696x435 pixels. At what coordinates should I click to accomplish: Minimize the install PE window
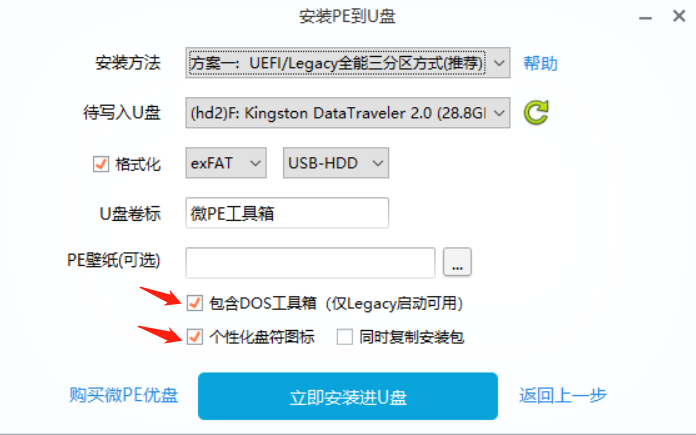(x=645, y=18)
